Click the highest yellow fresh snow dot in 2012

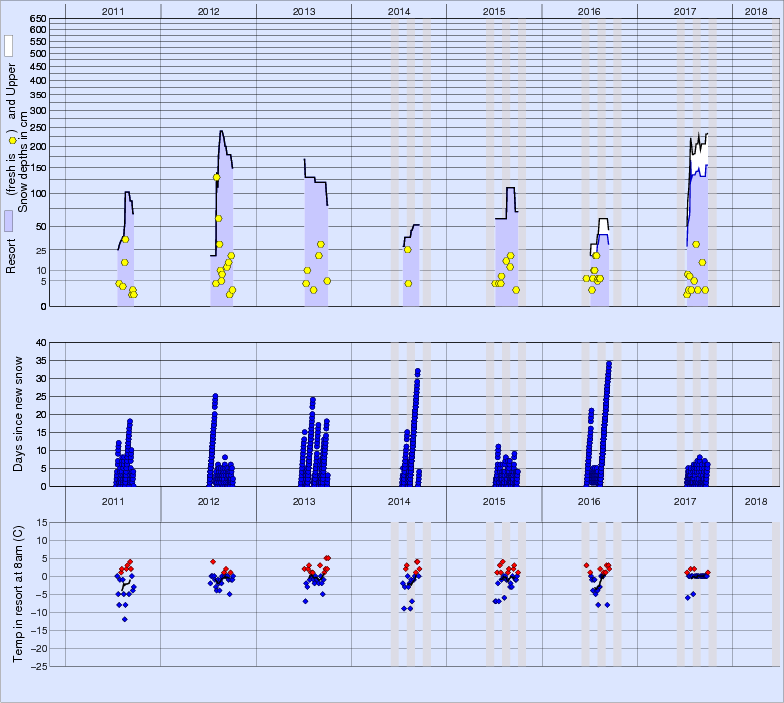[x=216, y=177]
